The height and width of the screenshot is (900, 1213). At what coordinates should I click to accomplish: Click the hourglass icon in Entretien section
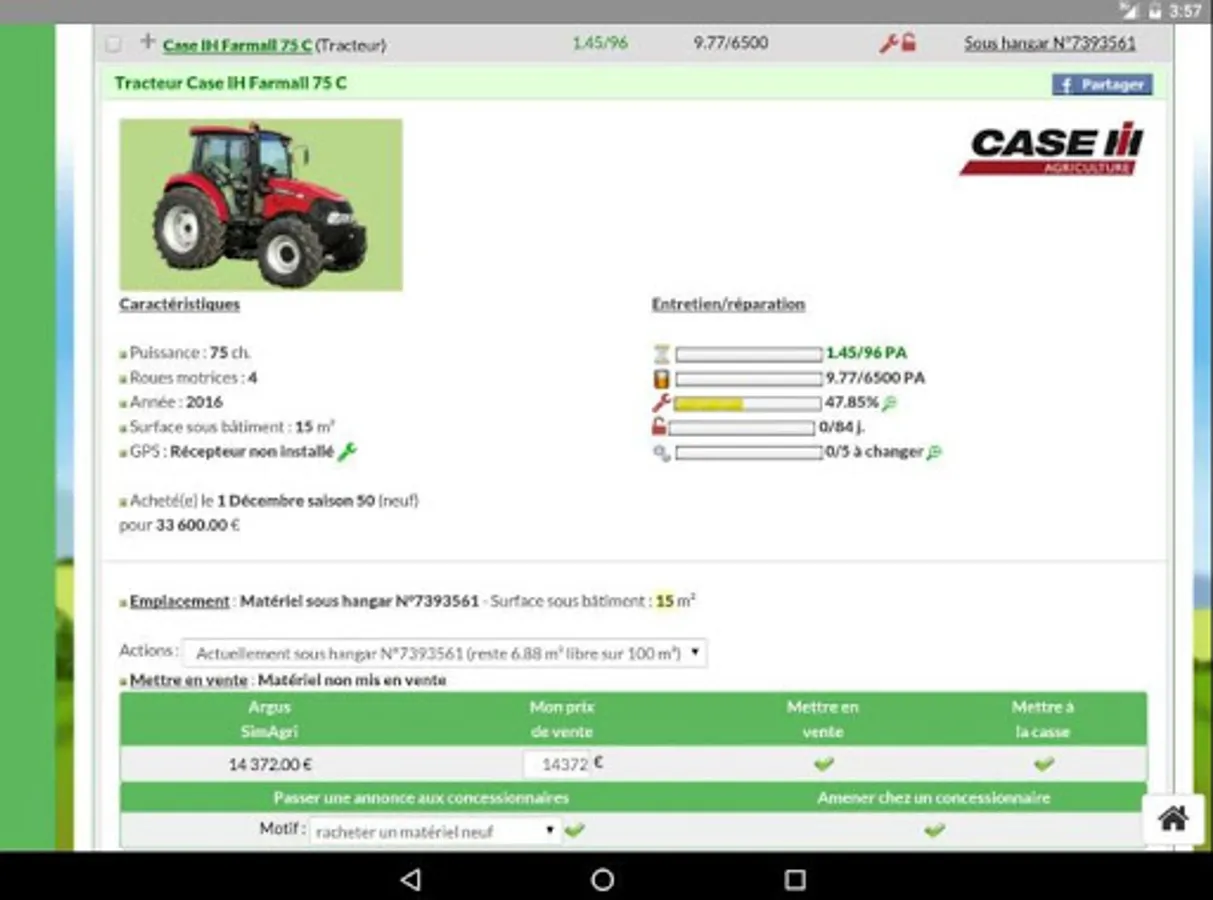(661, 353)
